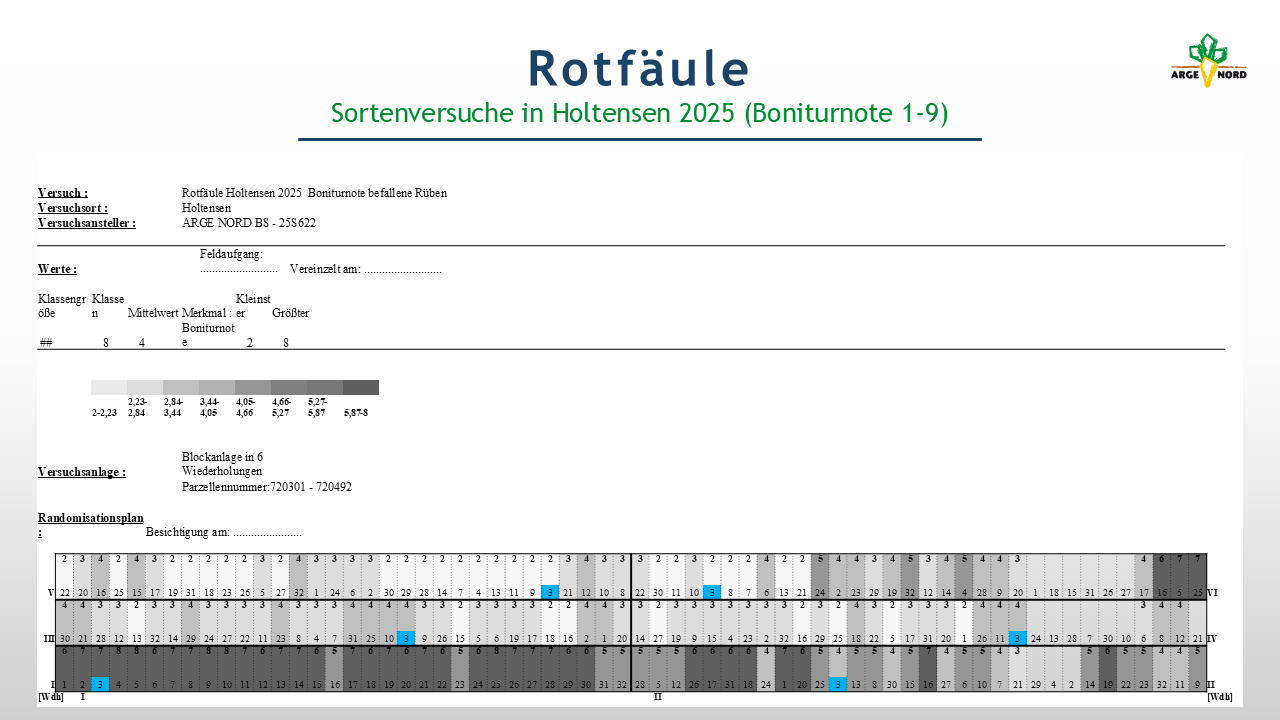Click the underlined Versuchsanlage label
1280x720 pixels.
[x=81, y=472]
